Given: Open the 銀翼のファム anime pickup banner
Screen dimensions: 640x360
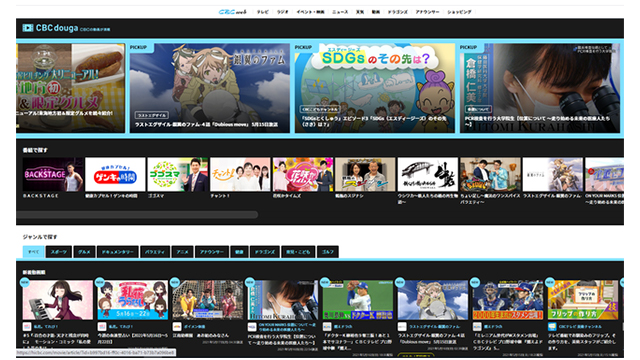Looking at the screenshot, I should click(x=210, y=88).
